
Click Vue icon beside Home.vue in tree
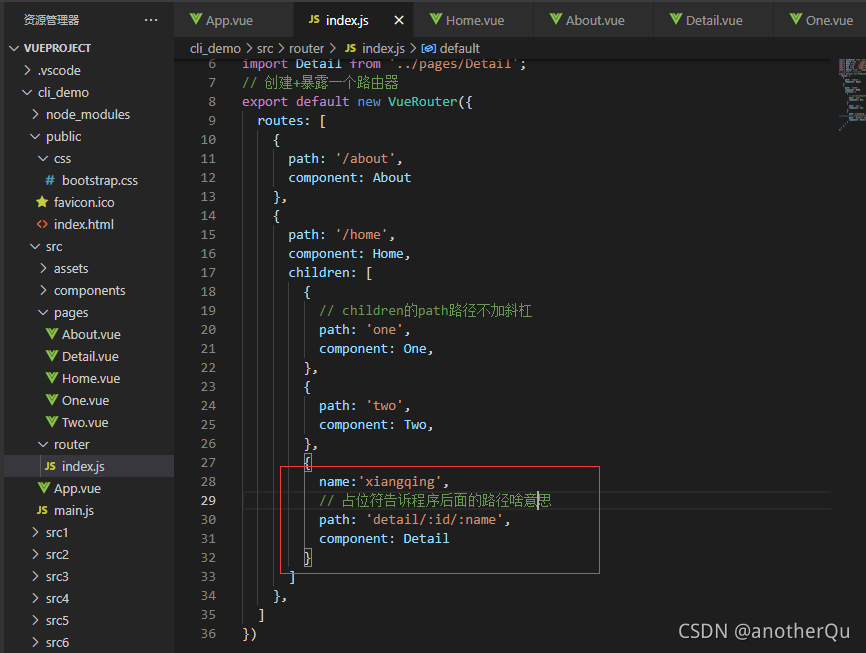point(52,378)
